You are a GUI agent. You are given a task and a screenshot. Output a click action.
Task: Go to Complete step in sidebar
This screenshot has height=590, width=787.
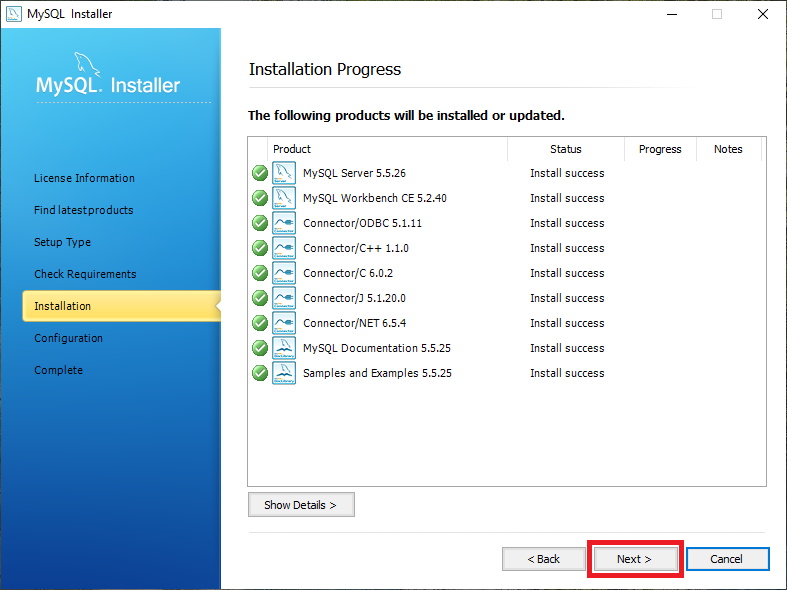point(58,370)
